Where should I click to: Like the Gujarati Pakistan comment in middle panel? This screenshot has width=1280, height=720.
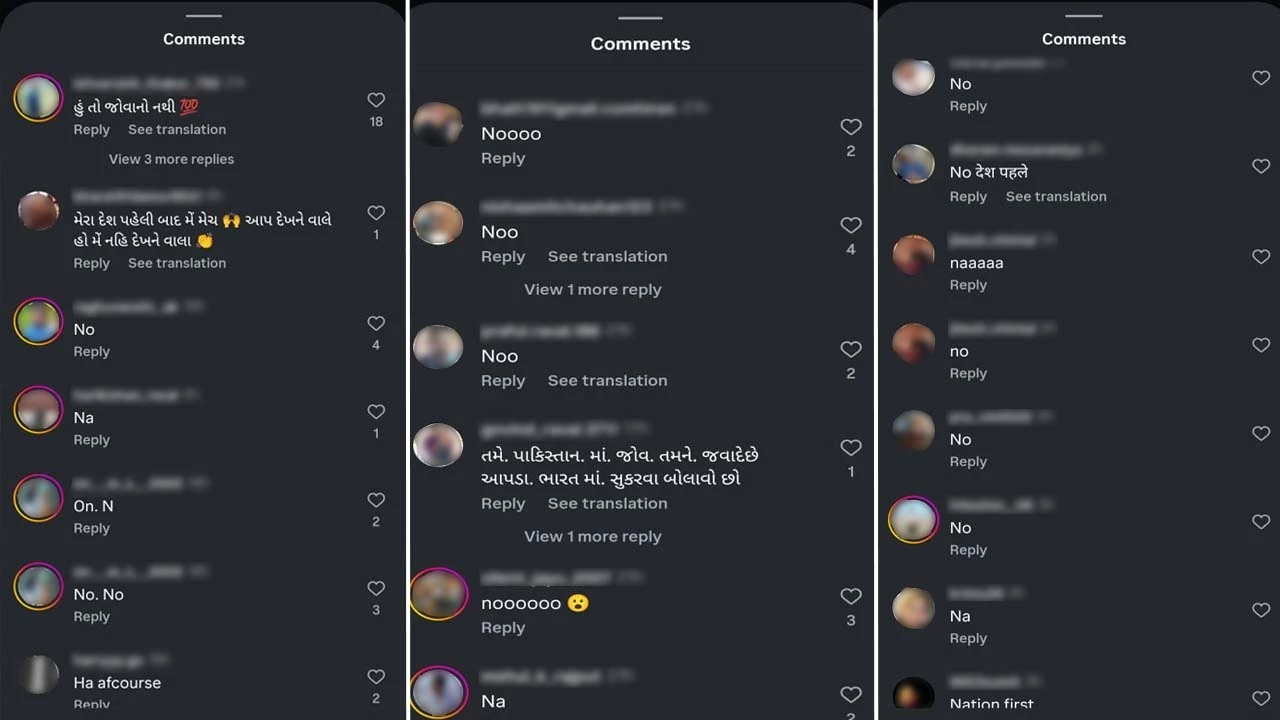click(x=851, y=448)
